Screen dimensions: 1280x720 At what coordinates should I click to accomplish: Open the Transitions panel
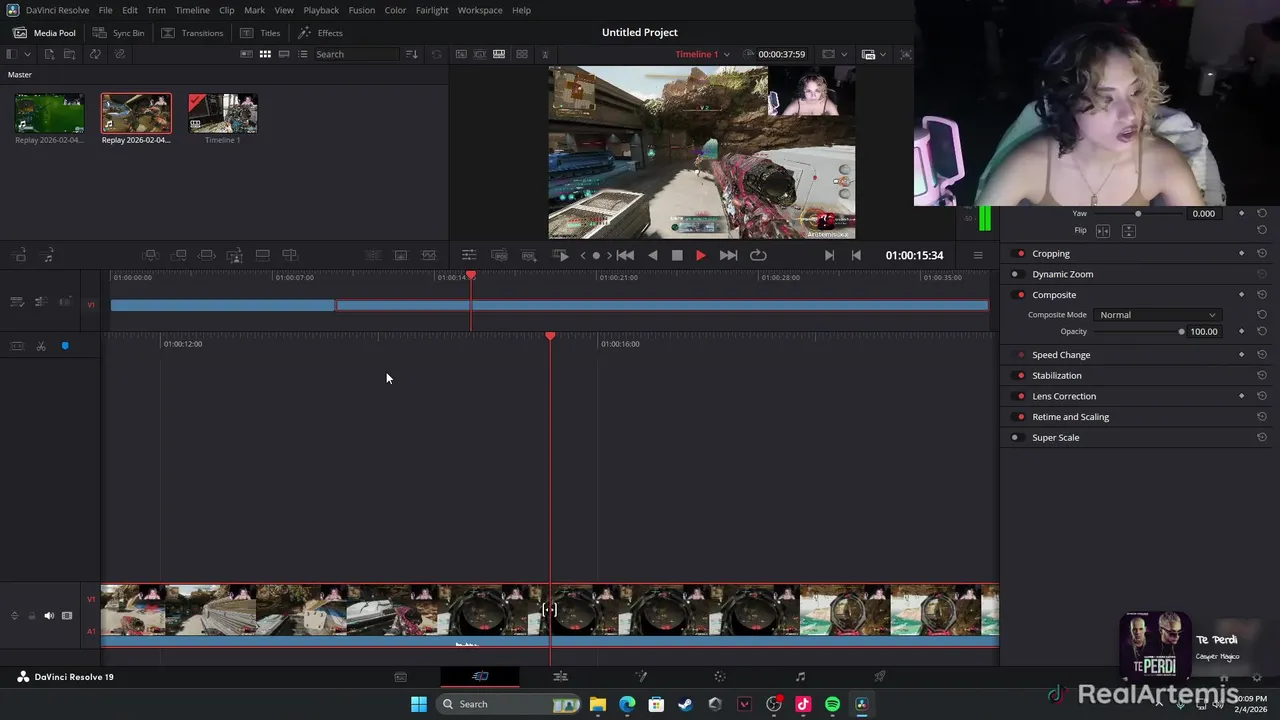tap(192, 33)
